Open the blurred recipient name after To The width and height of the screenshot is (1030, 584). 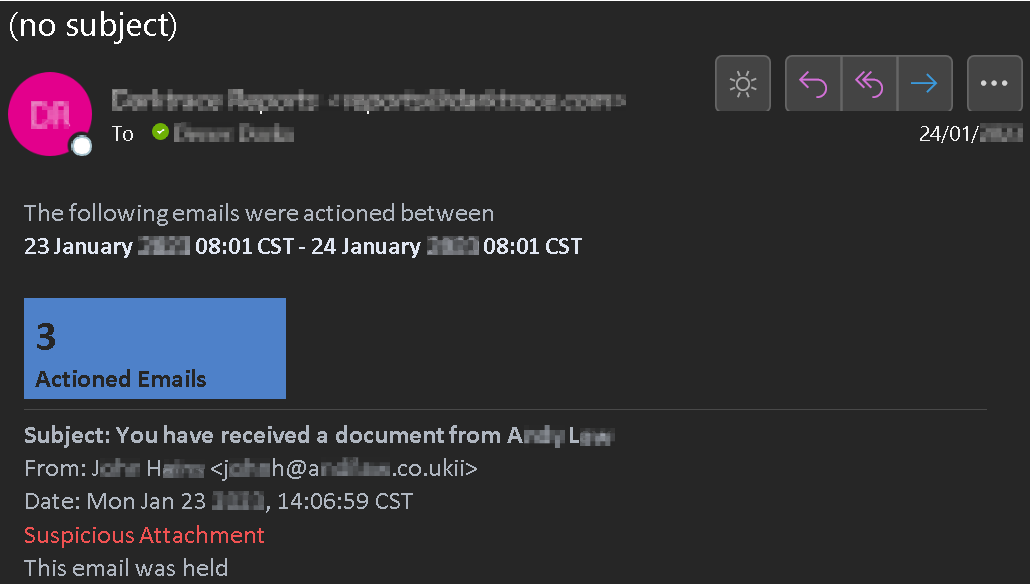pos(233,133)
